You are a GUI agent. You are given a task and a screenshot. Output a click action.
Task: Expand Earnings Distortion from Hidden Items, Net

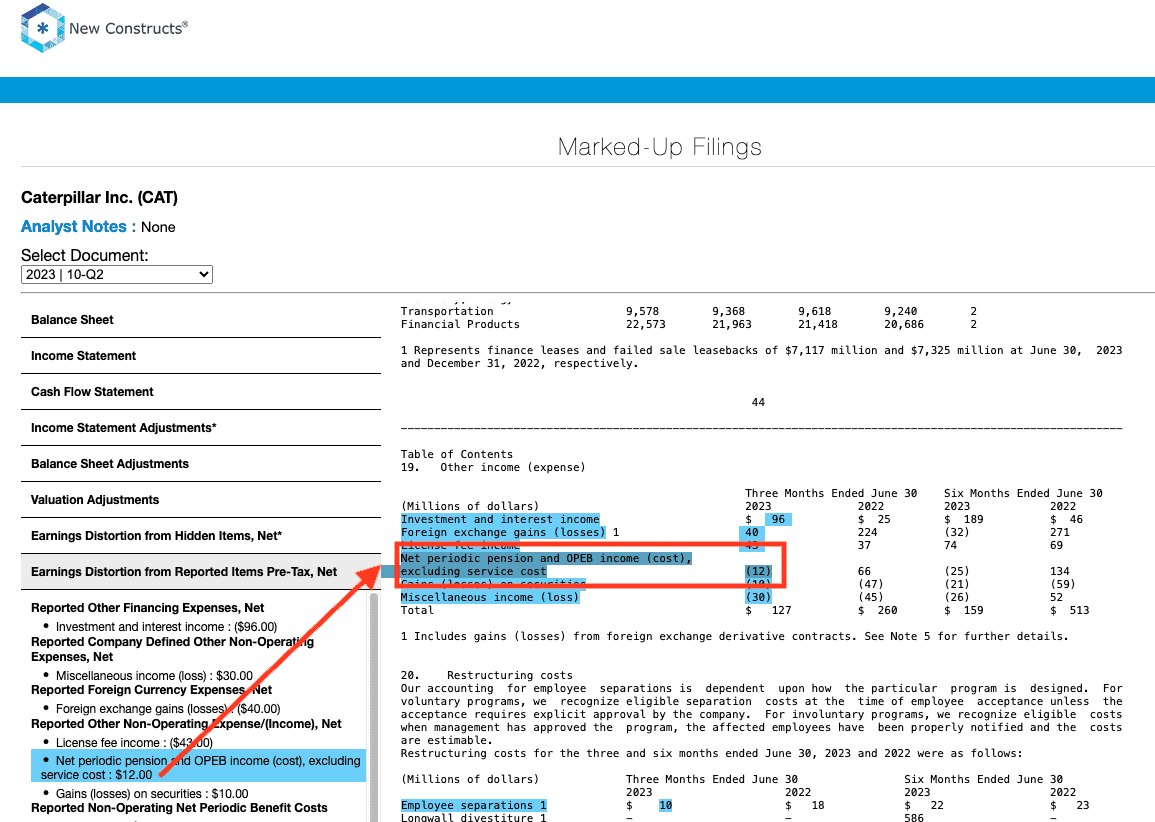201,536
